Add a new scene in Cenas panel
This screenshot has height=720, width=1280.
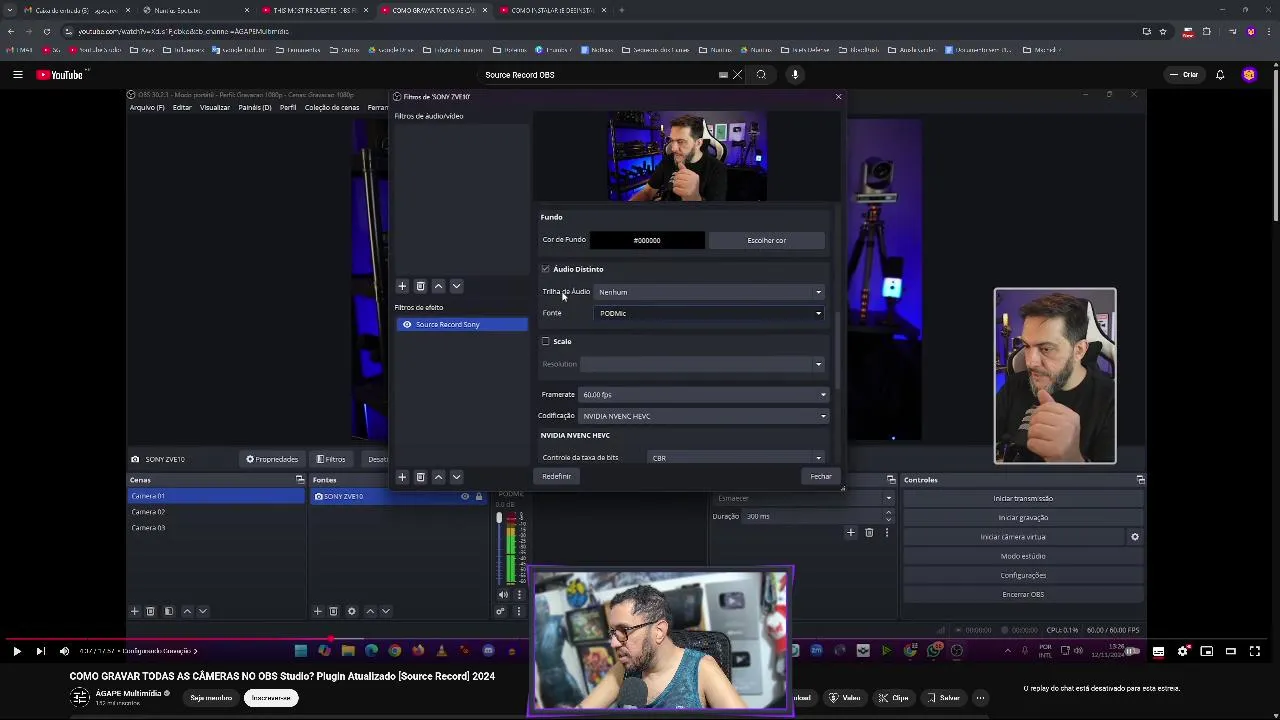[134, 611]
